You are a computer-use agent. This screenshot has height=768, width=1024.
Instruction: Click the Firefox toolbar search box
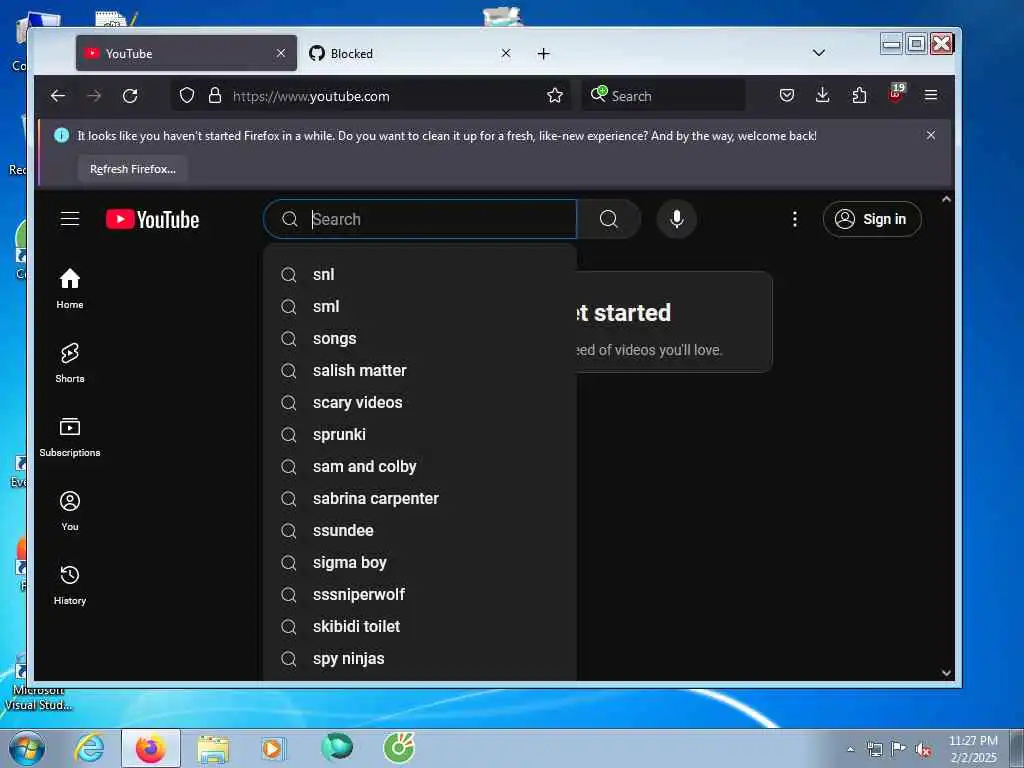pyautogui.click(x=664, y=96)
